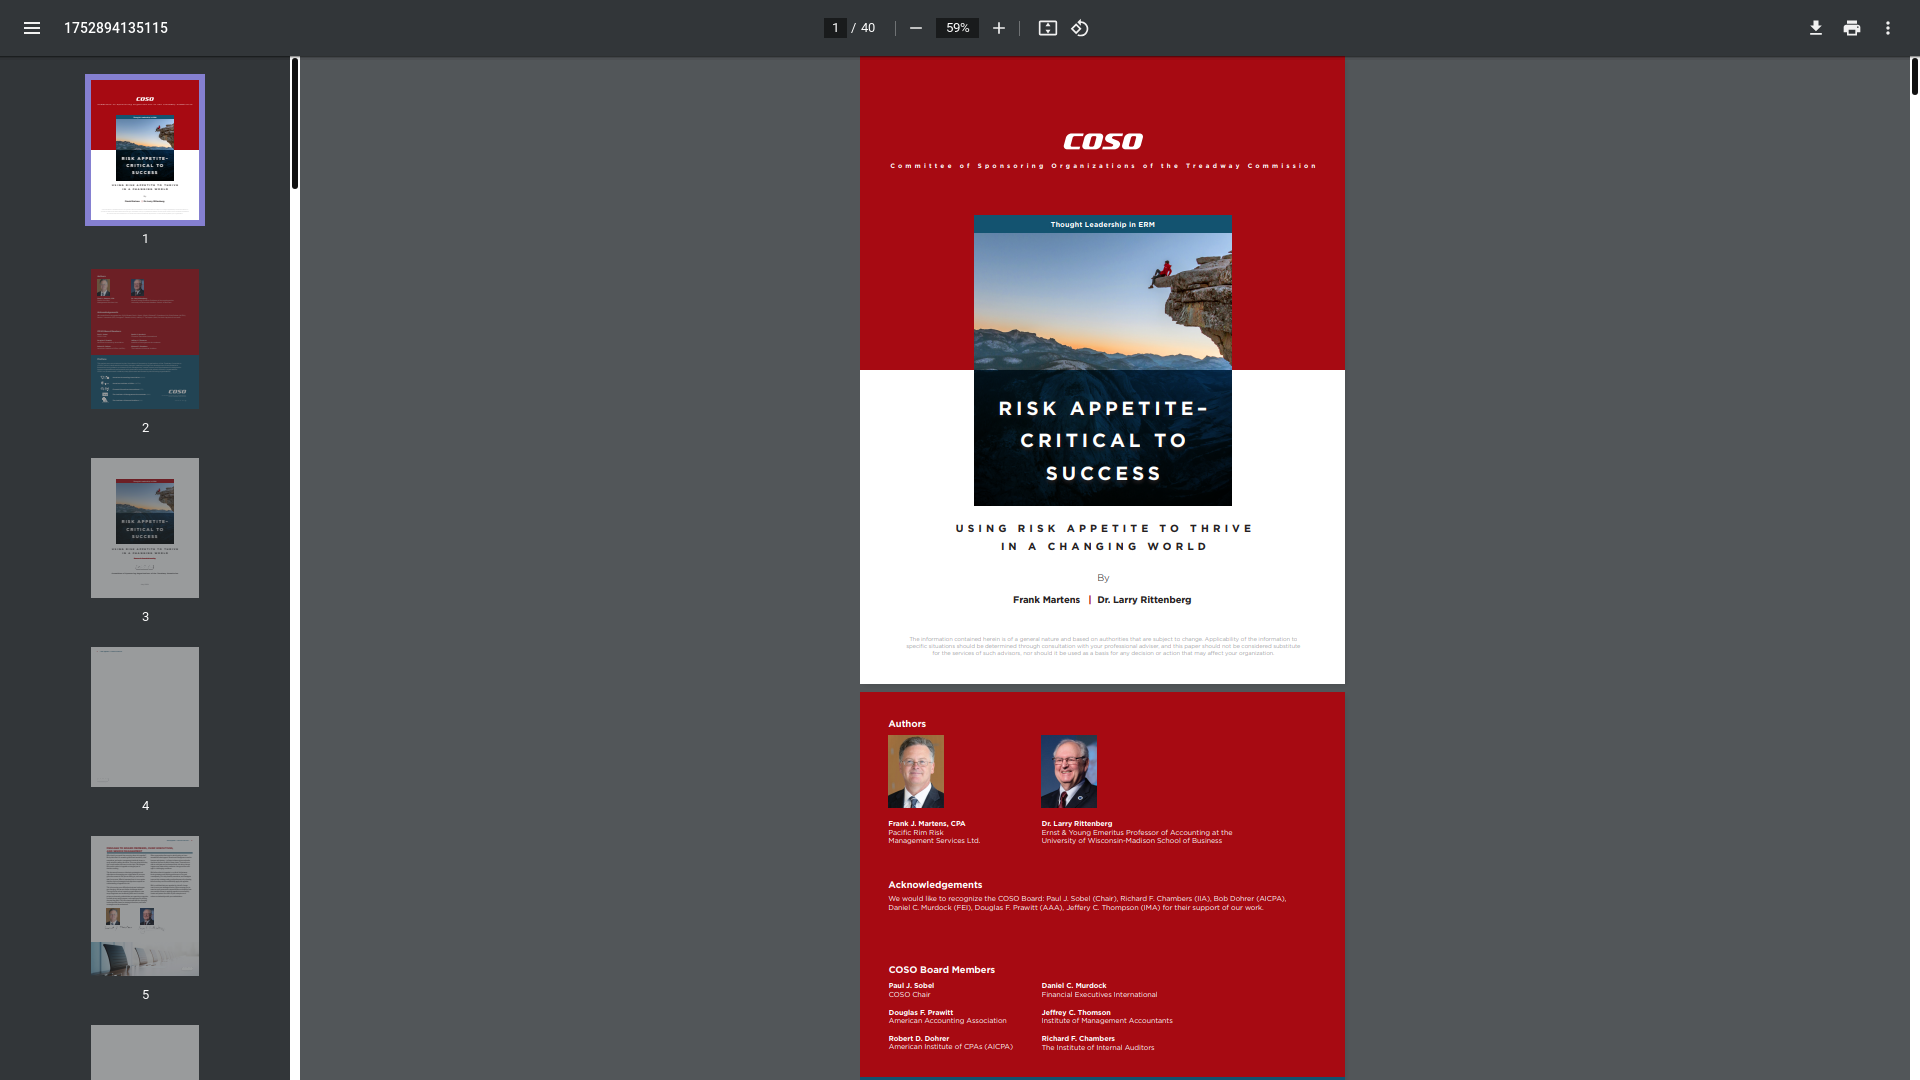Click 'Institute of Management Accountants' text
Screen dimensions: 1920x1080
[1107, 1021]
